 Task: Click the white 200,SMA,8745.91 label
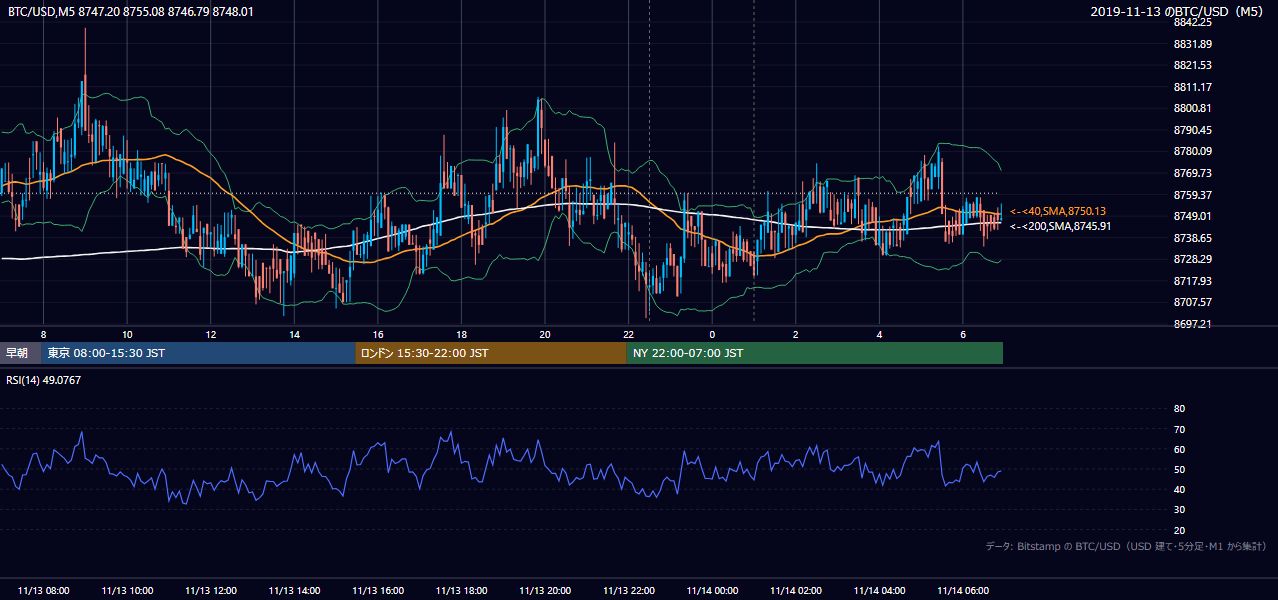point(1060,226)
